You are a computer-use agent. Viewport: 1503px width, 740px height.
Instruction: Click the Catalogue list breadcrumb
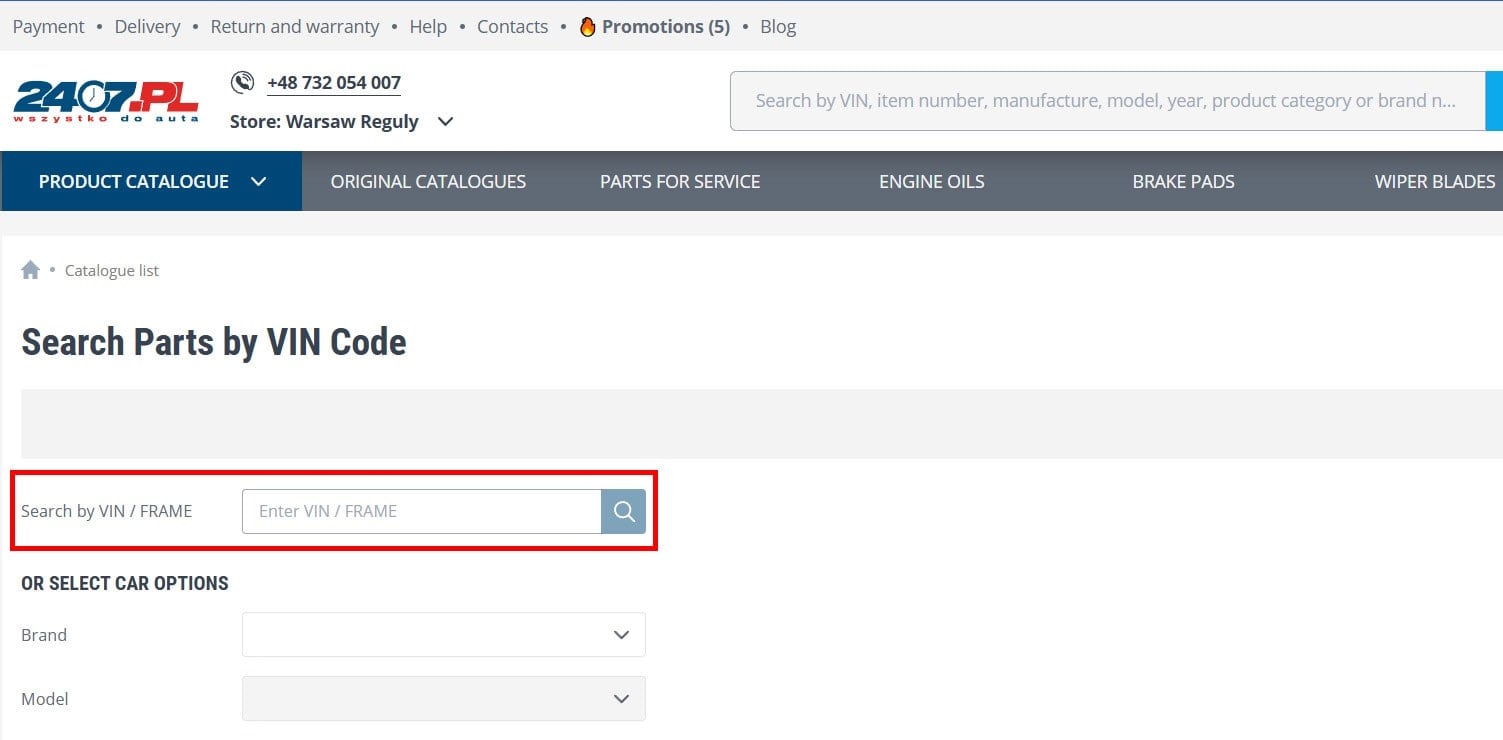(x=112, y=270)
